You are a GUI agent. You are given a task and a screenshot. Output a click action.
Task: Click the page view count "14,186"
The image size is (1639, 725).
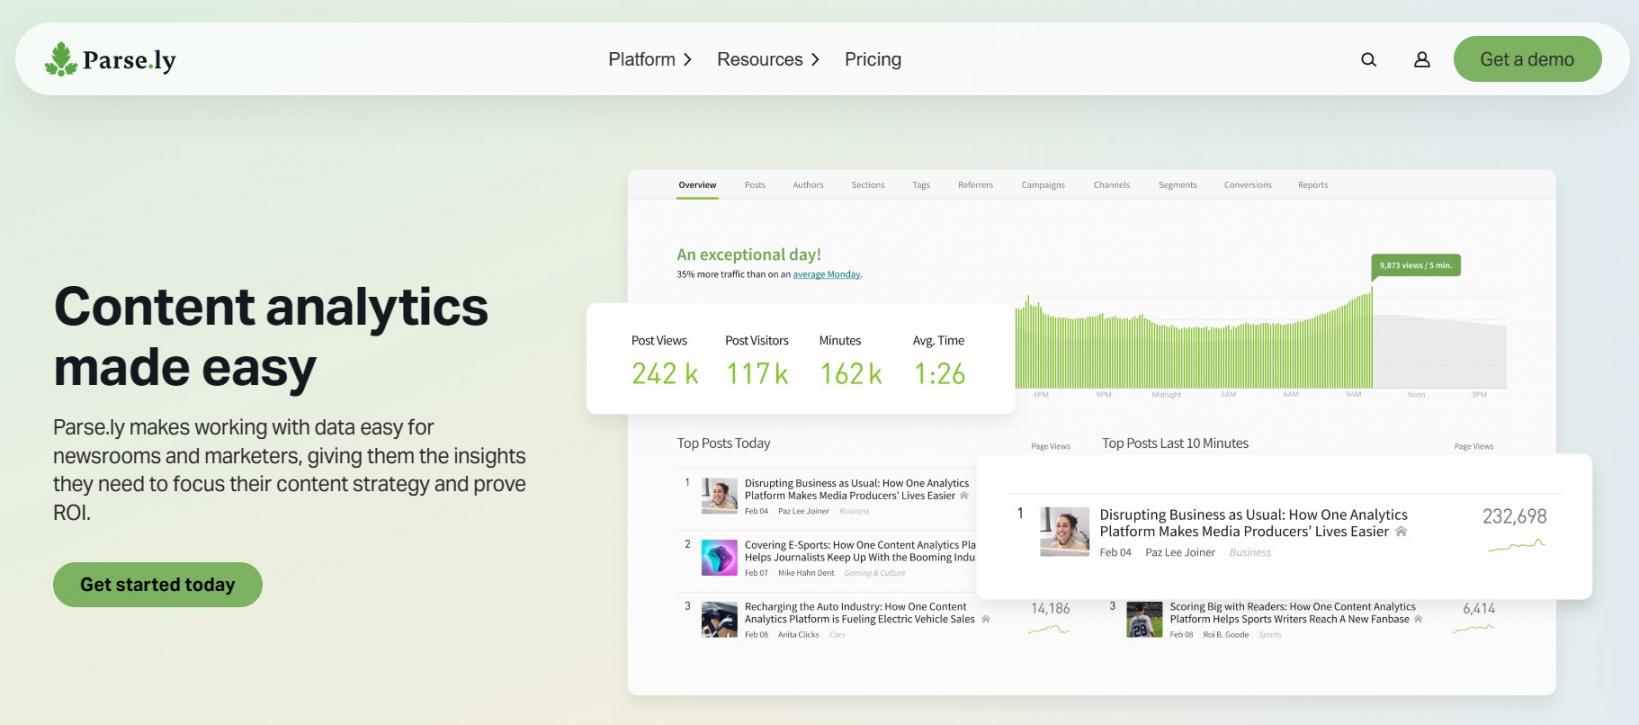coord(1050,608)
